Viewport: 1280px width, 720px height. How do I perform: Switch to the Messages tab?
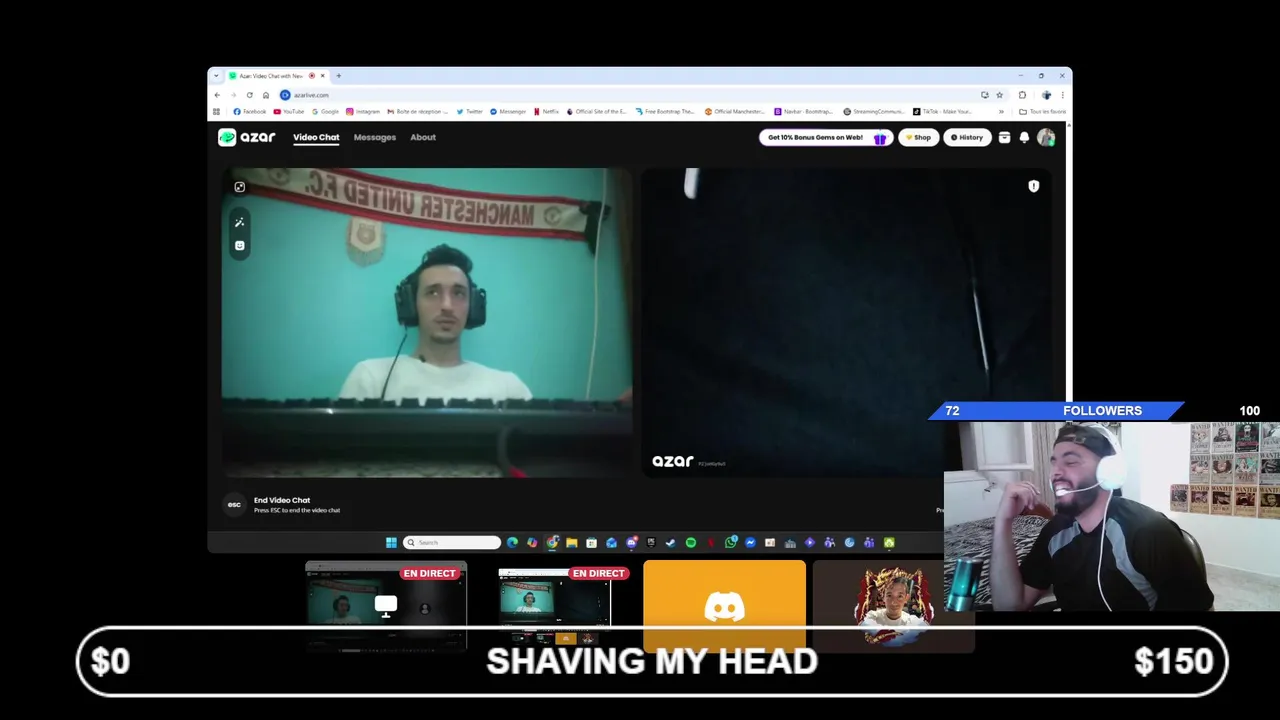coord(375,138)
